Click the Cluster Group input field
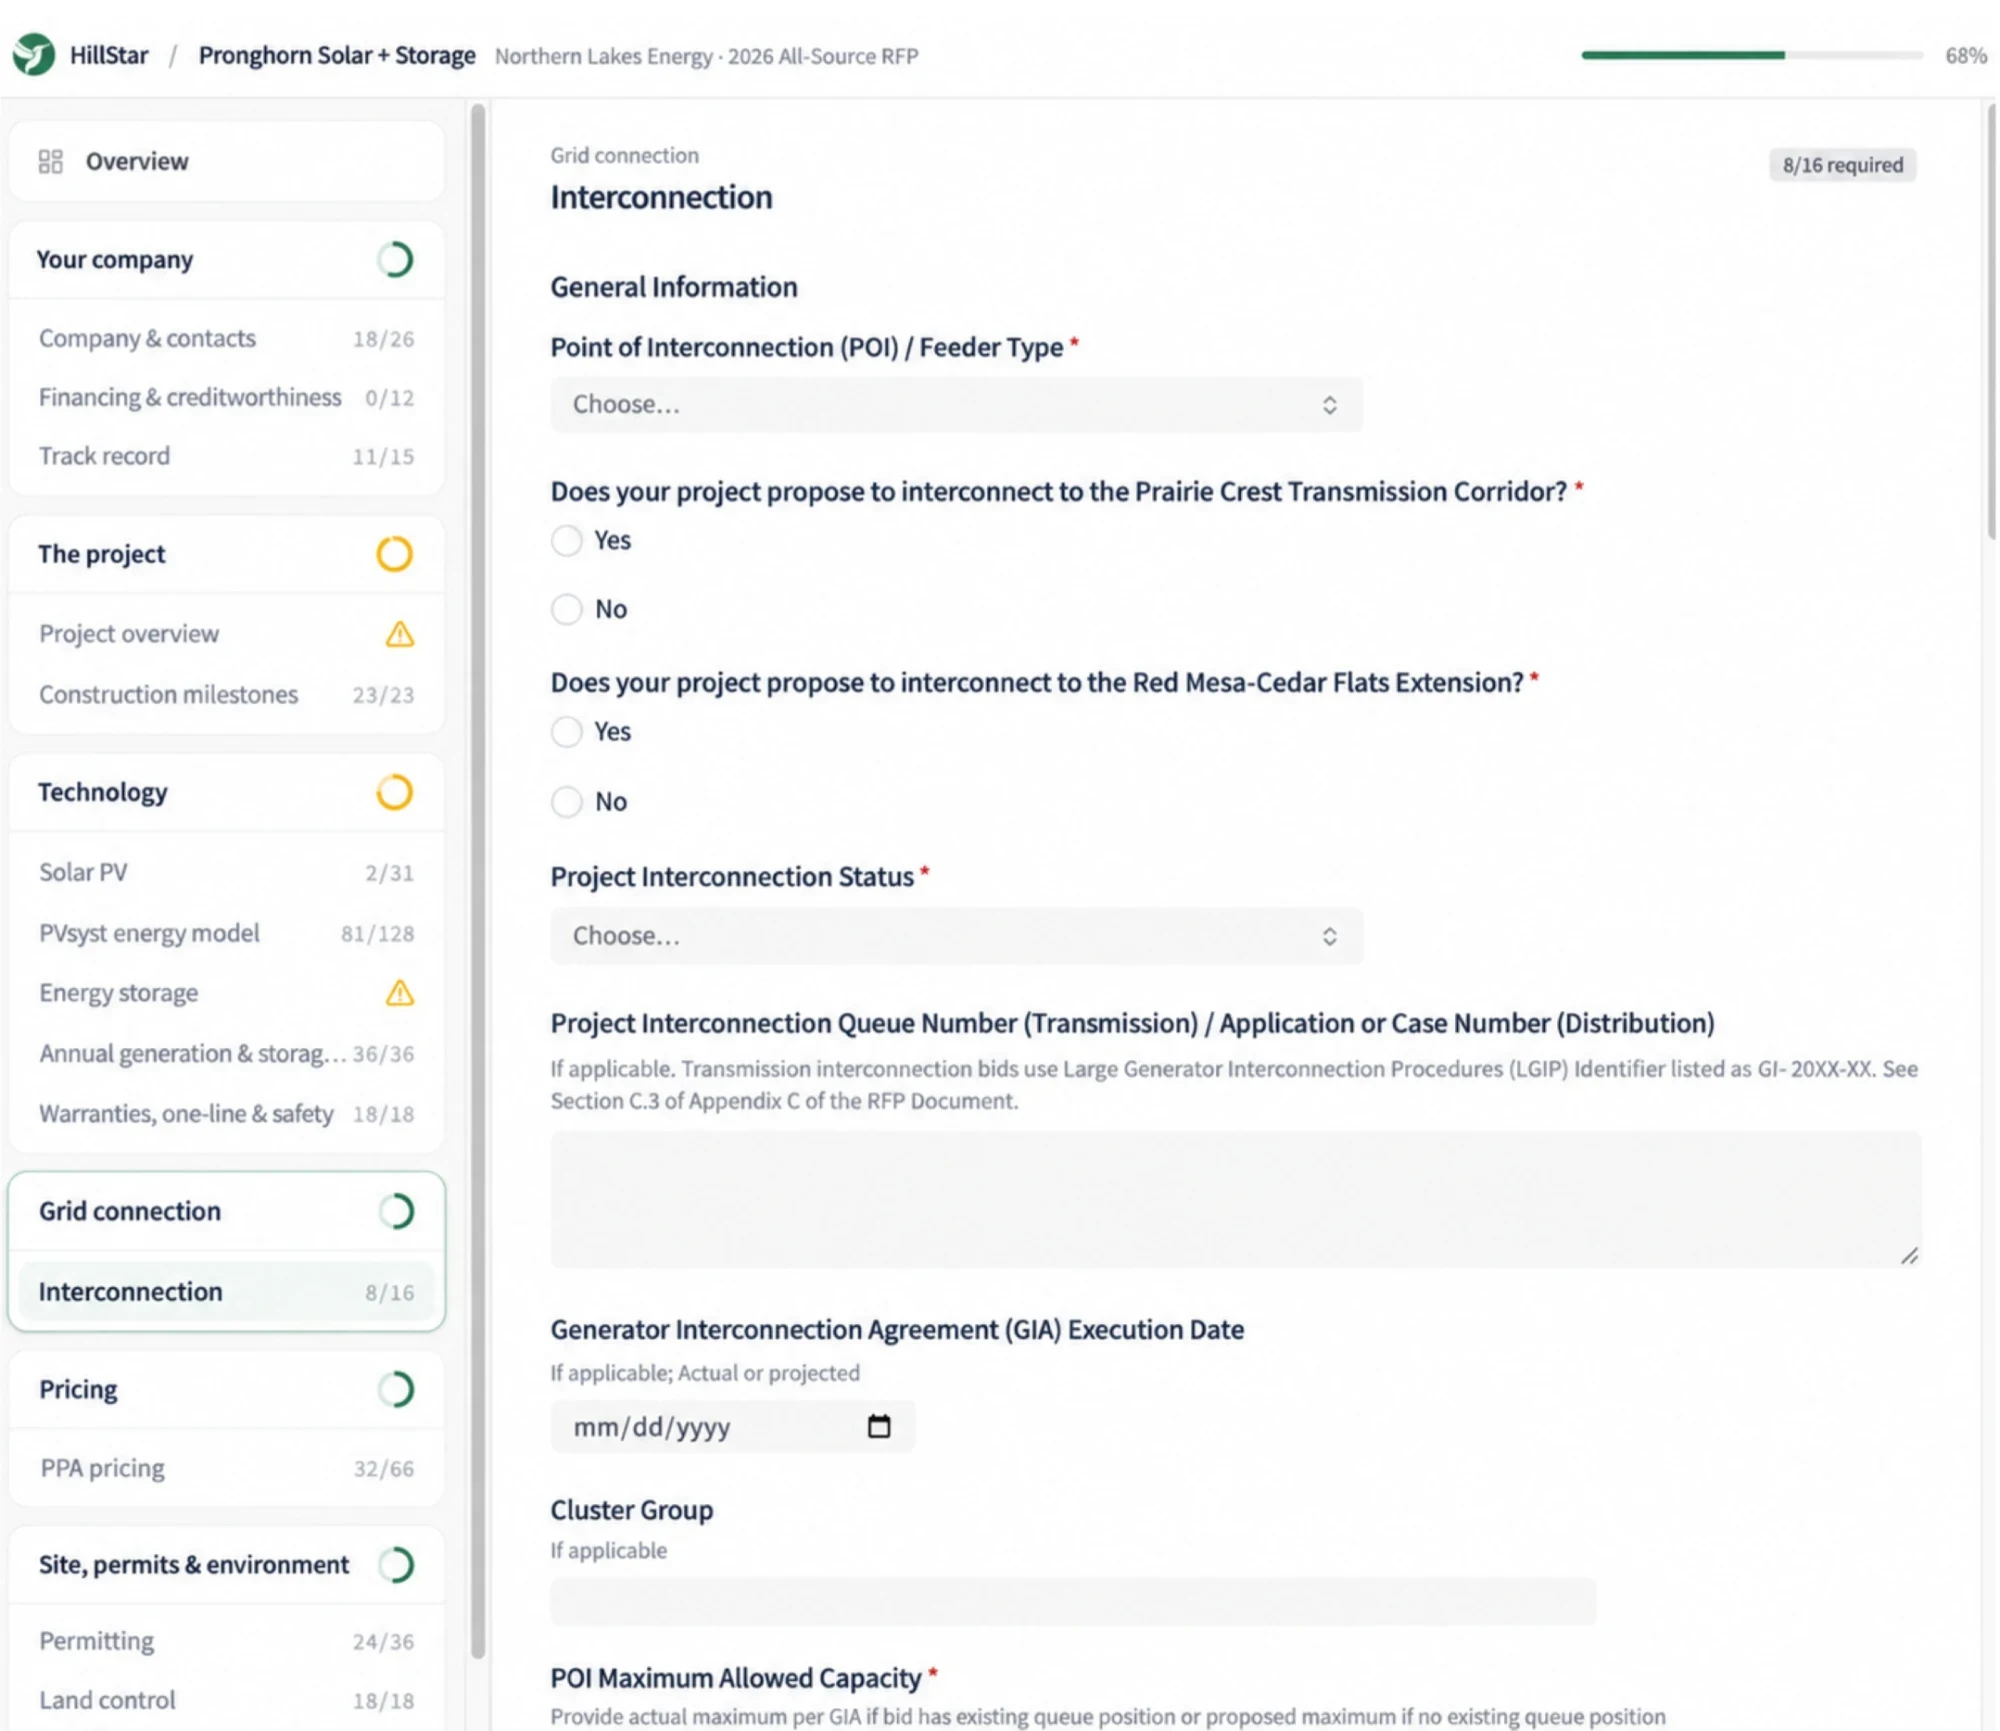 click(x=1072, y=1601)
